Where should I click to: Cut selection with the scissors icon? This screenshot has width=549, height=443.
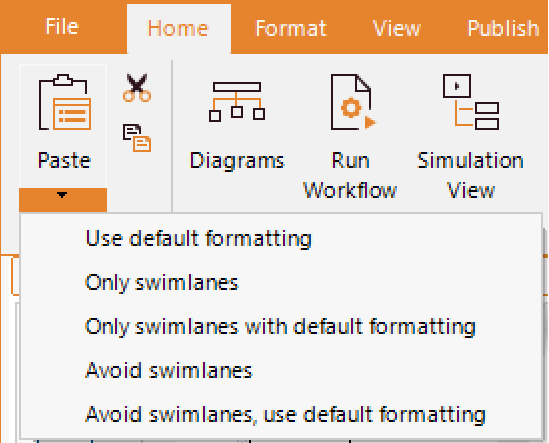pyautogui.click(x=137, y=88)
